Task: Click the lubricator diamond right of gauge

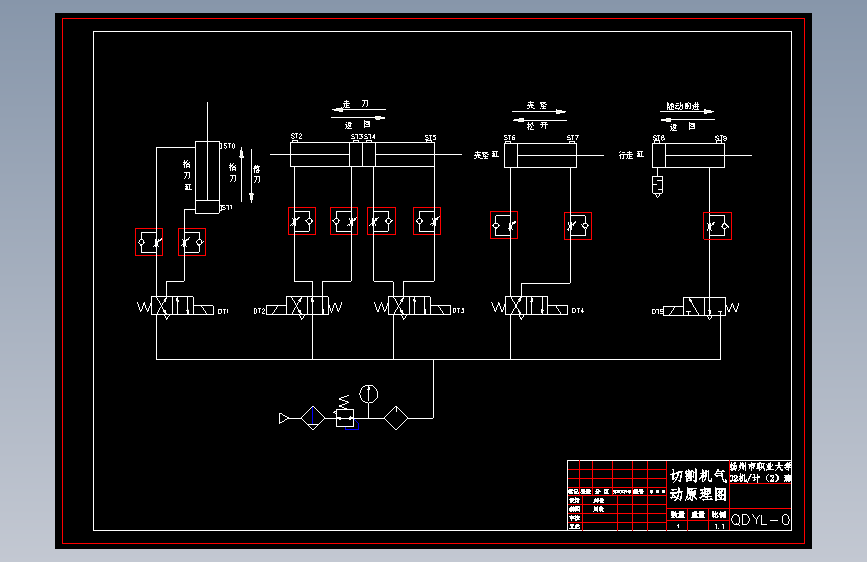Action: point(396,418)
